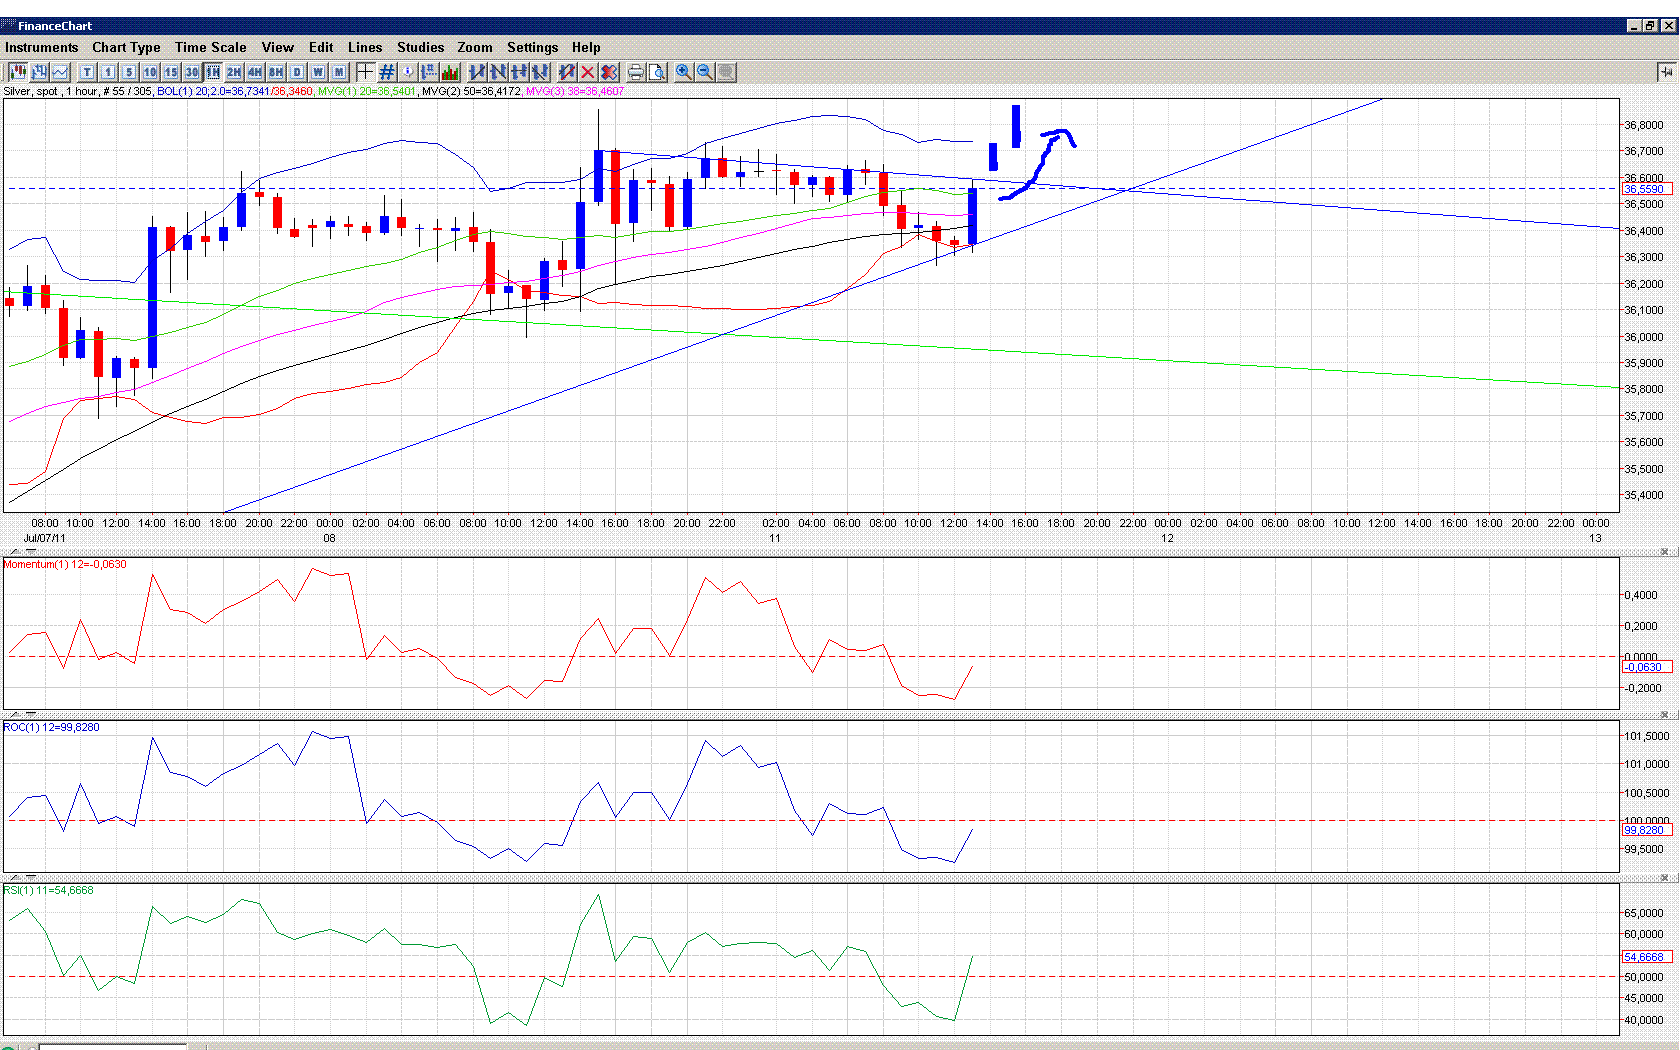
Task: Set the 5-minute time scale
Action: [129, 72]
